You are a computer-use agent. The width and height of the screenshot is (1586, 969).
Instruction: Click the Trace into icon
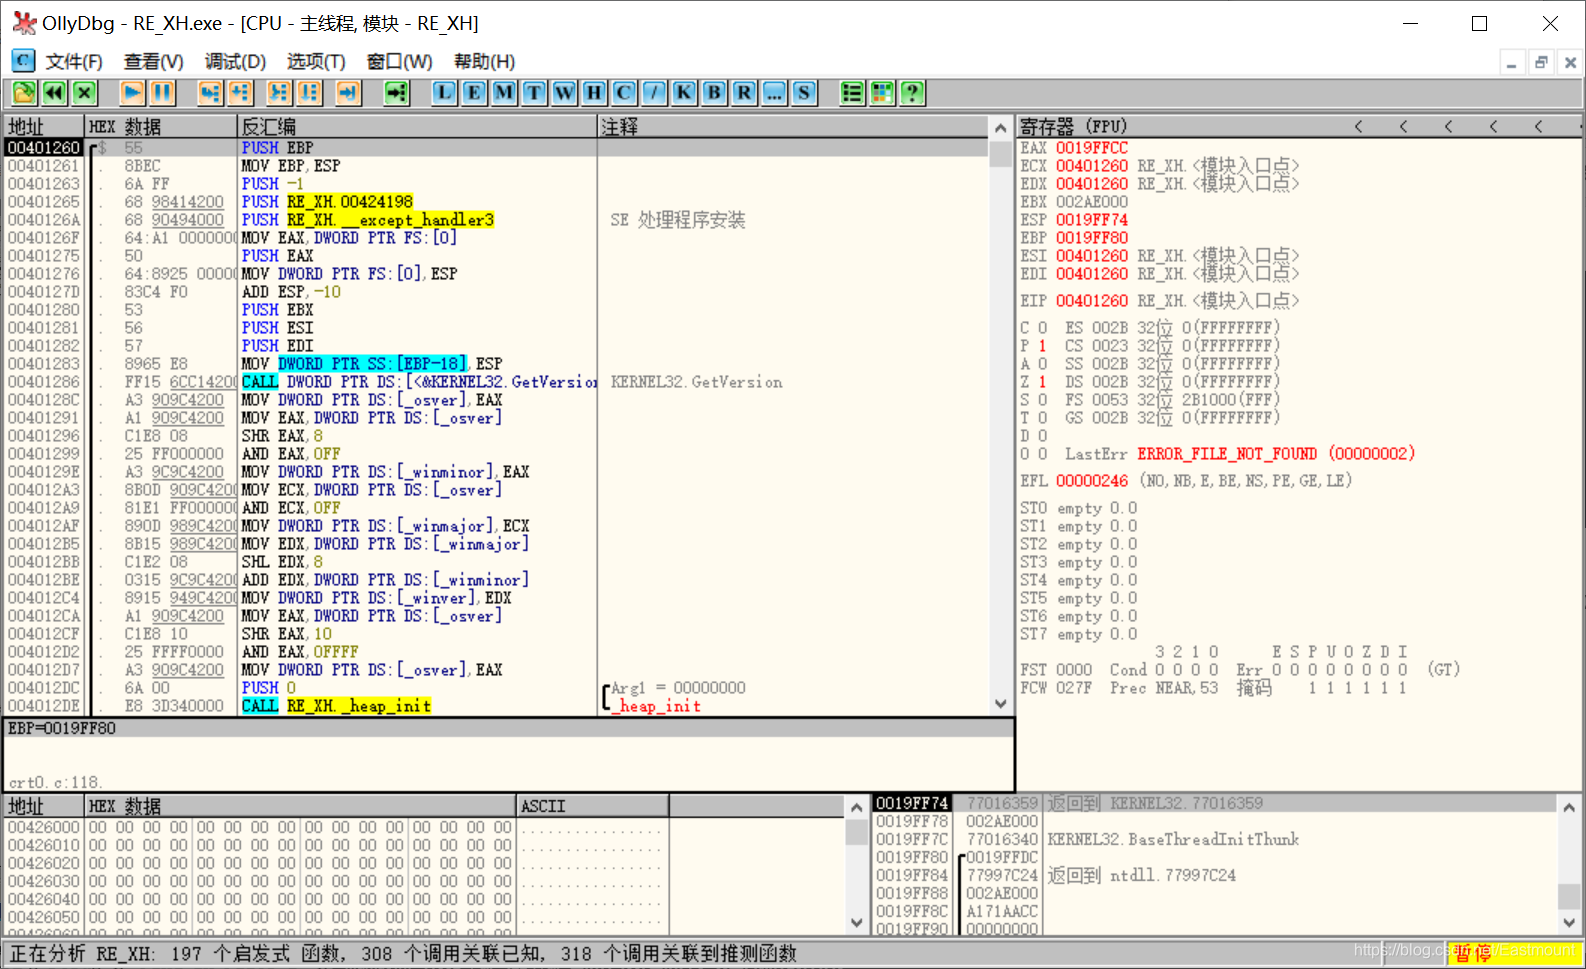pos(279,93)
